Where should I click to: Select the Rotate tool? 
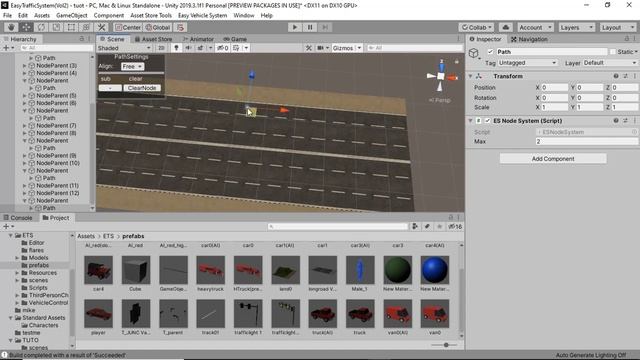pos(41,27)
